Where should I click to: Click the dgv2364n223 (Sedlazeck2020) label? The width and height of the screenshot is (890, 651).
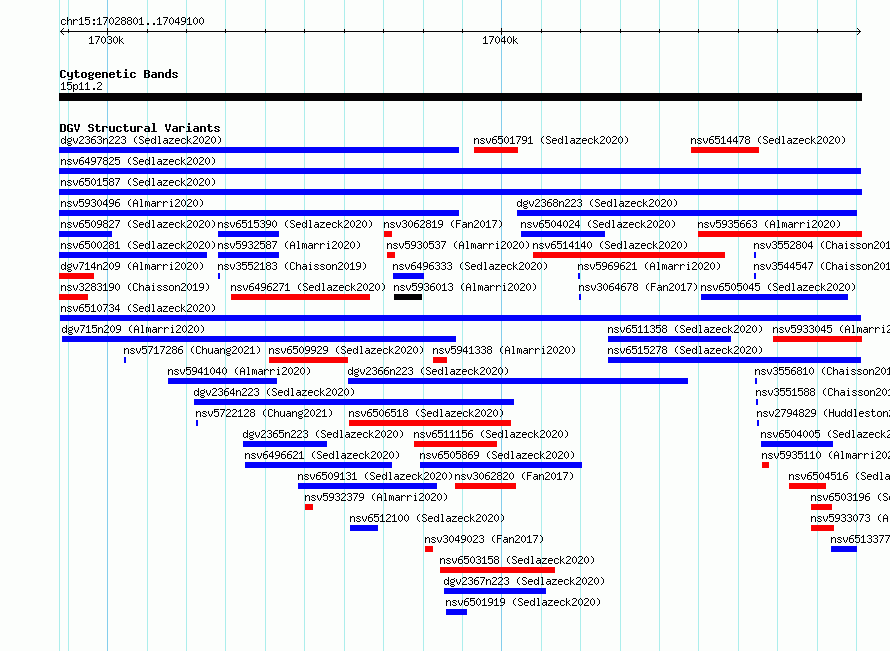pos(274,392)
